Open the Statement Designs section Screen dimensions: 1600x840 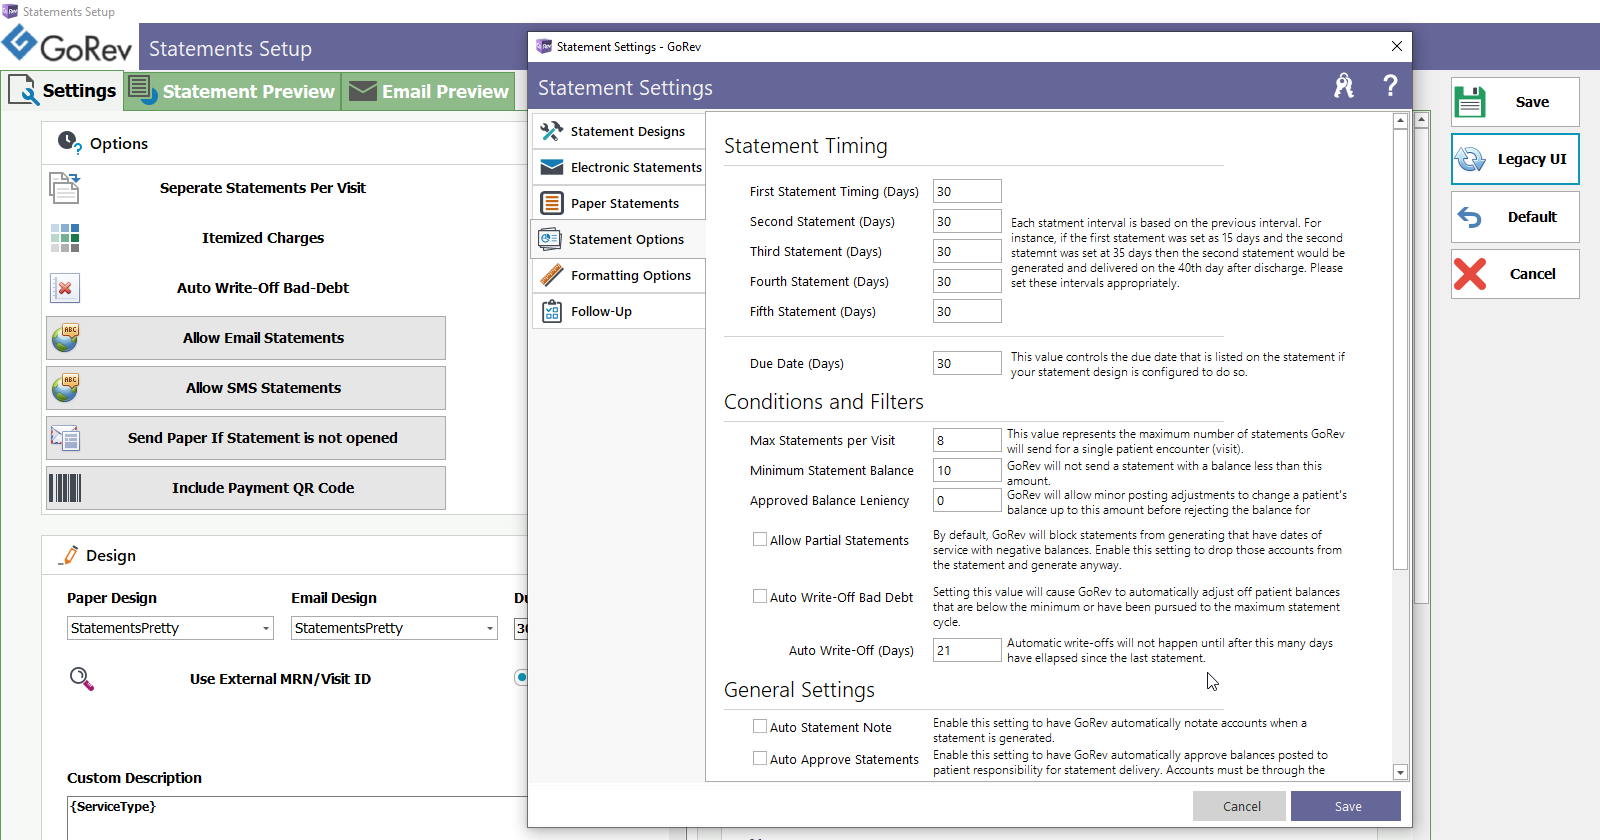[619, 131]
